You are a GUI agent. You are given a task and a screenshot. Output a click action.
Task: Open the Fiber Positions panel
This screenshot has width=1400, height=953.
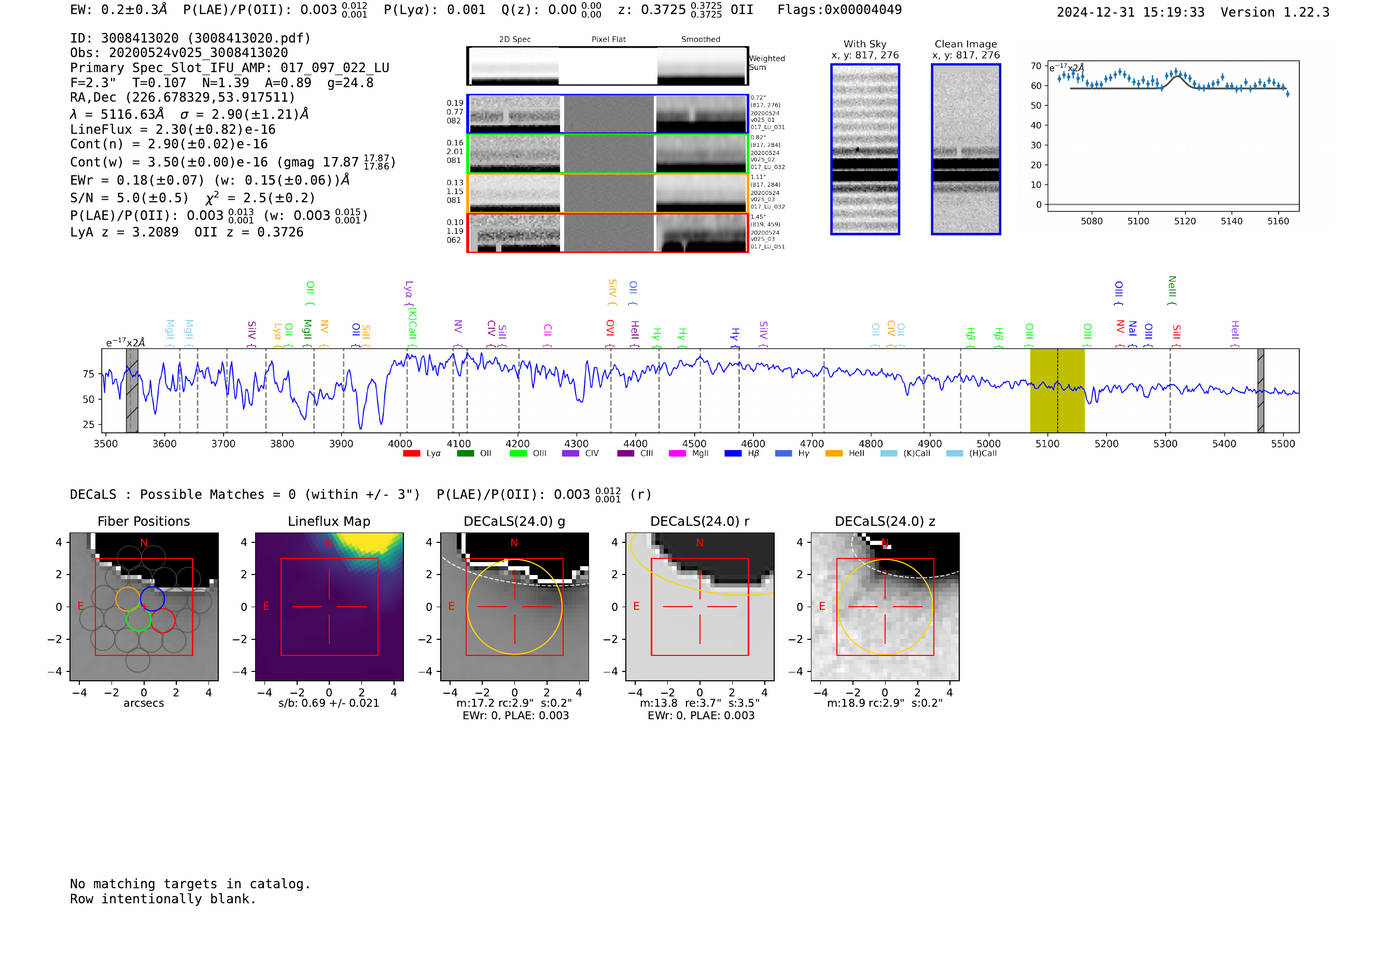point(144,607)
